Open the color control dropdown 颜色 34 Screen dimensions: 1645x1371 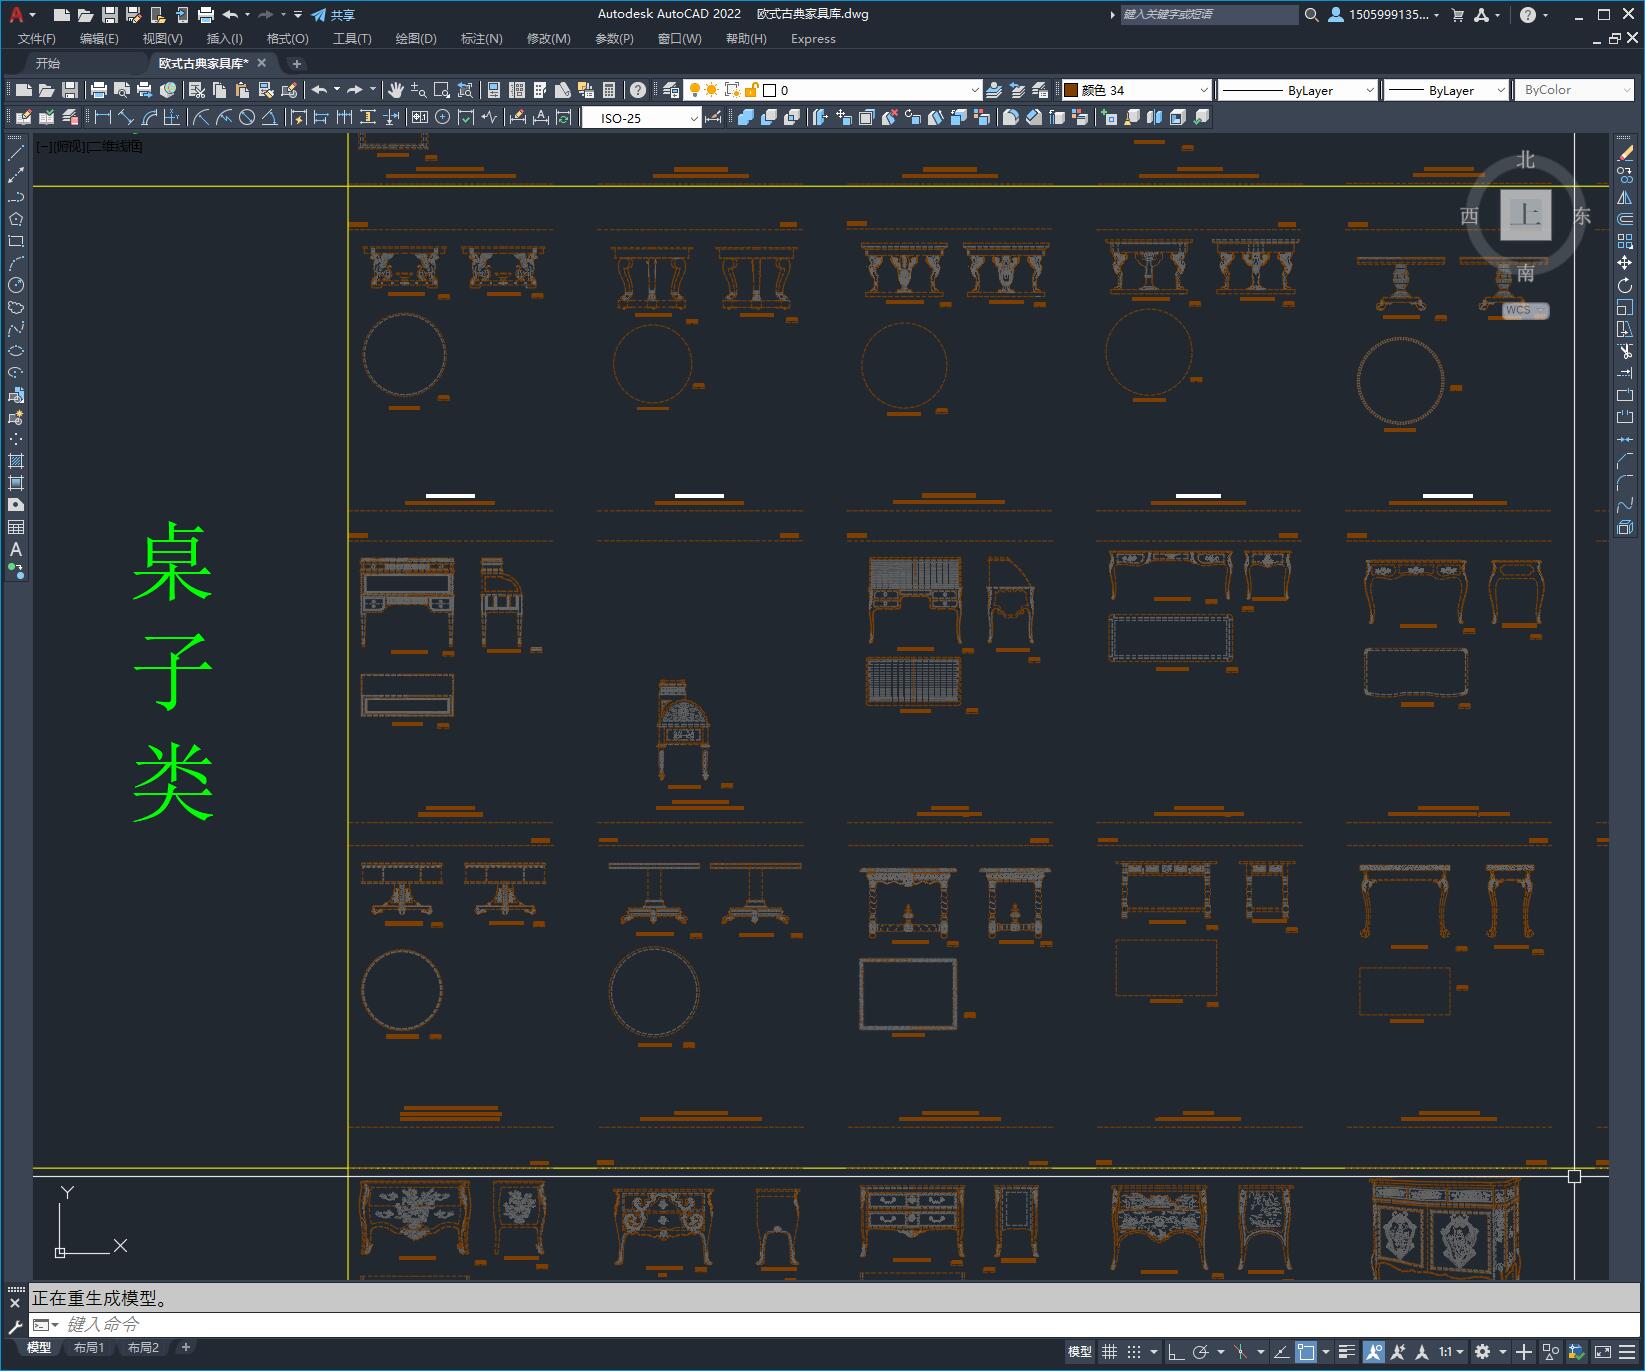pyautogui.click(x=1136, y=90)
